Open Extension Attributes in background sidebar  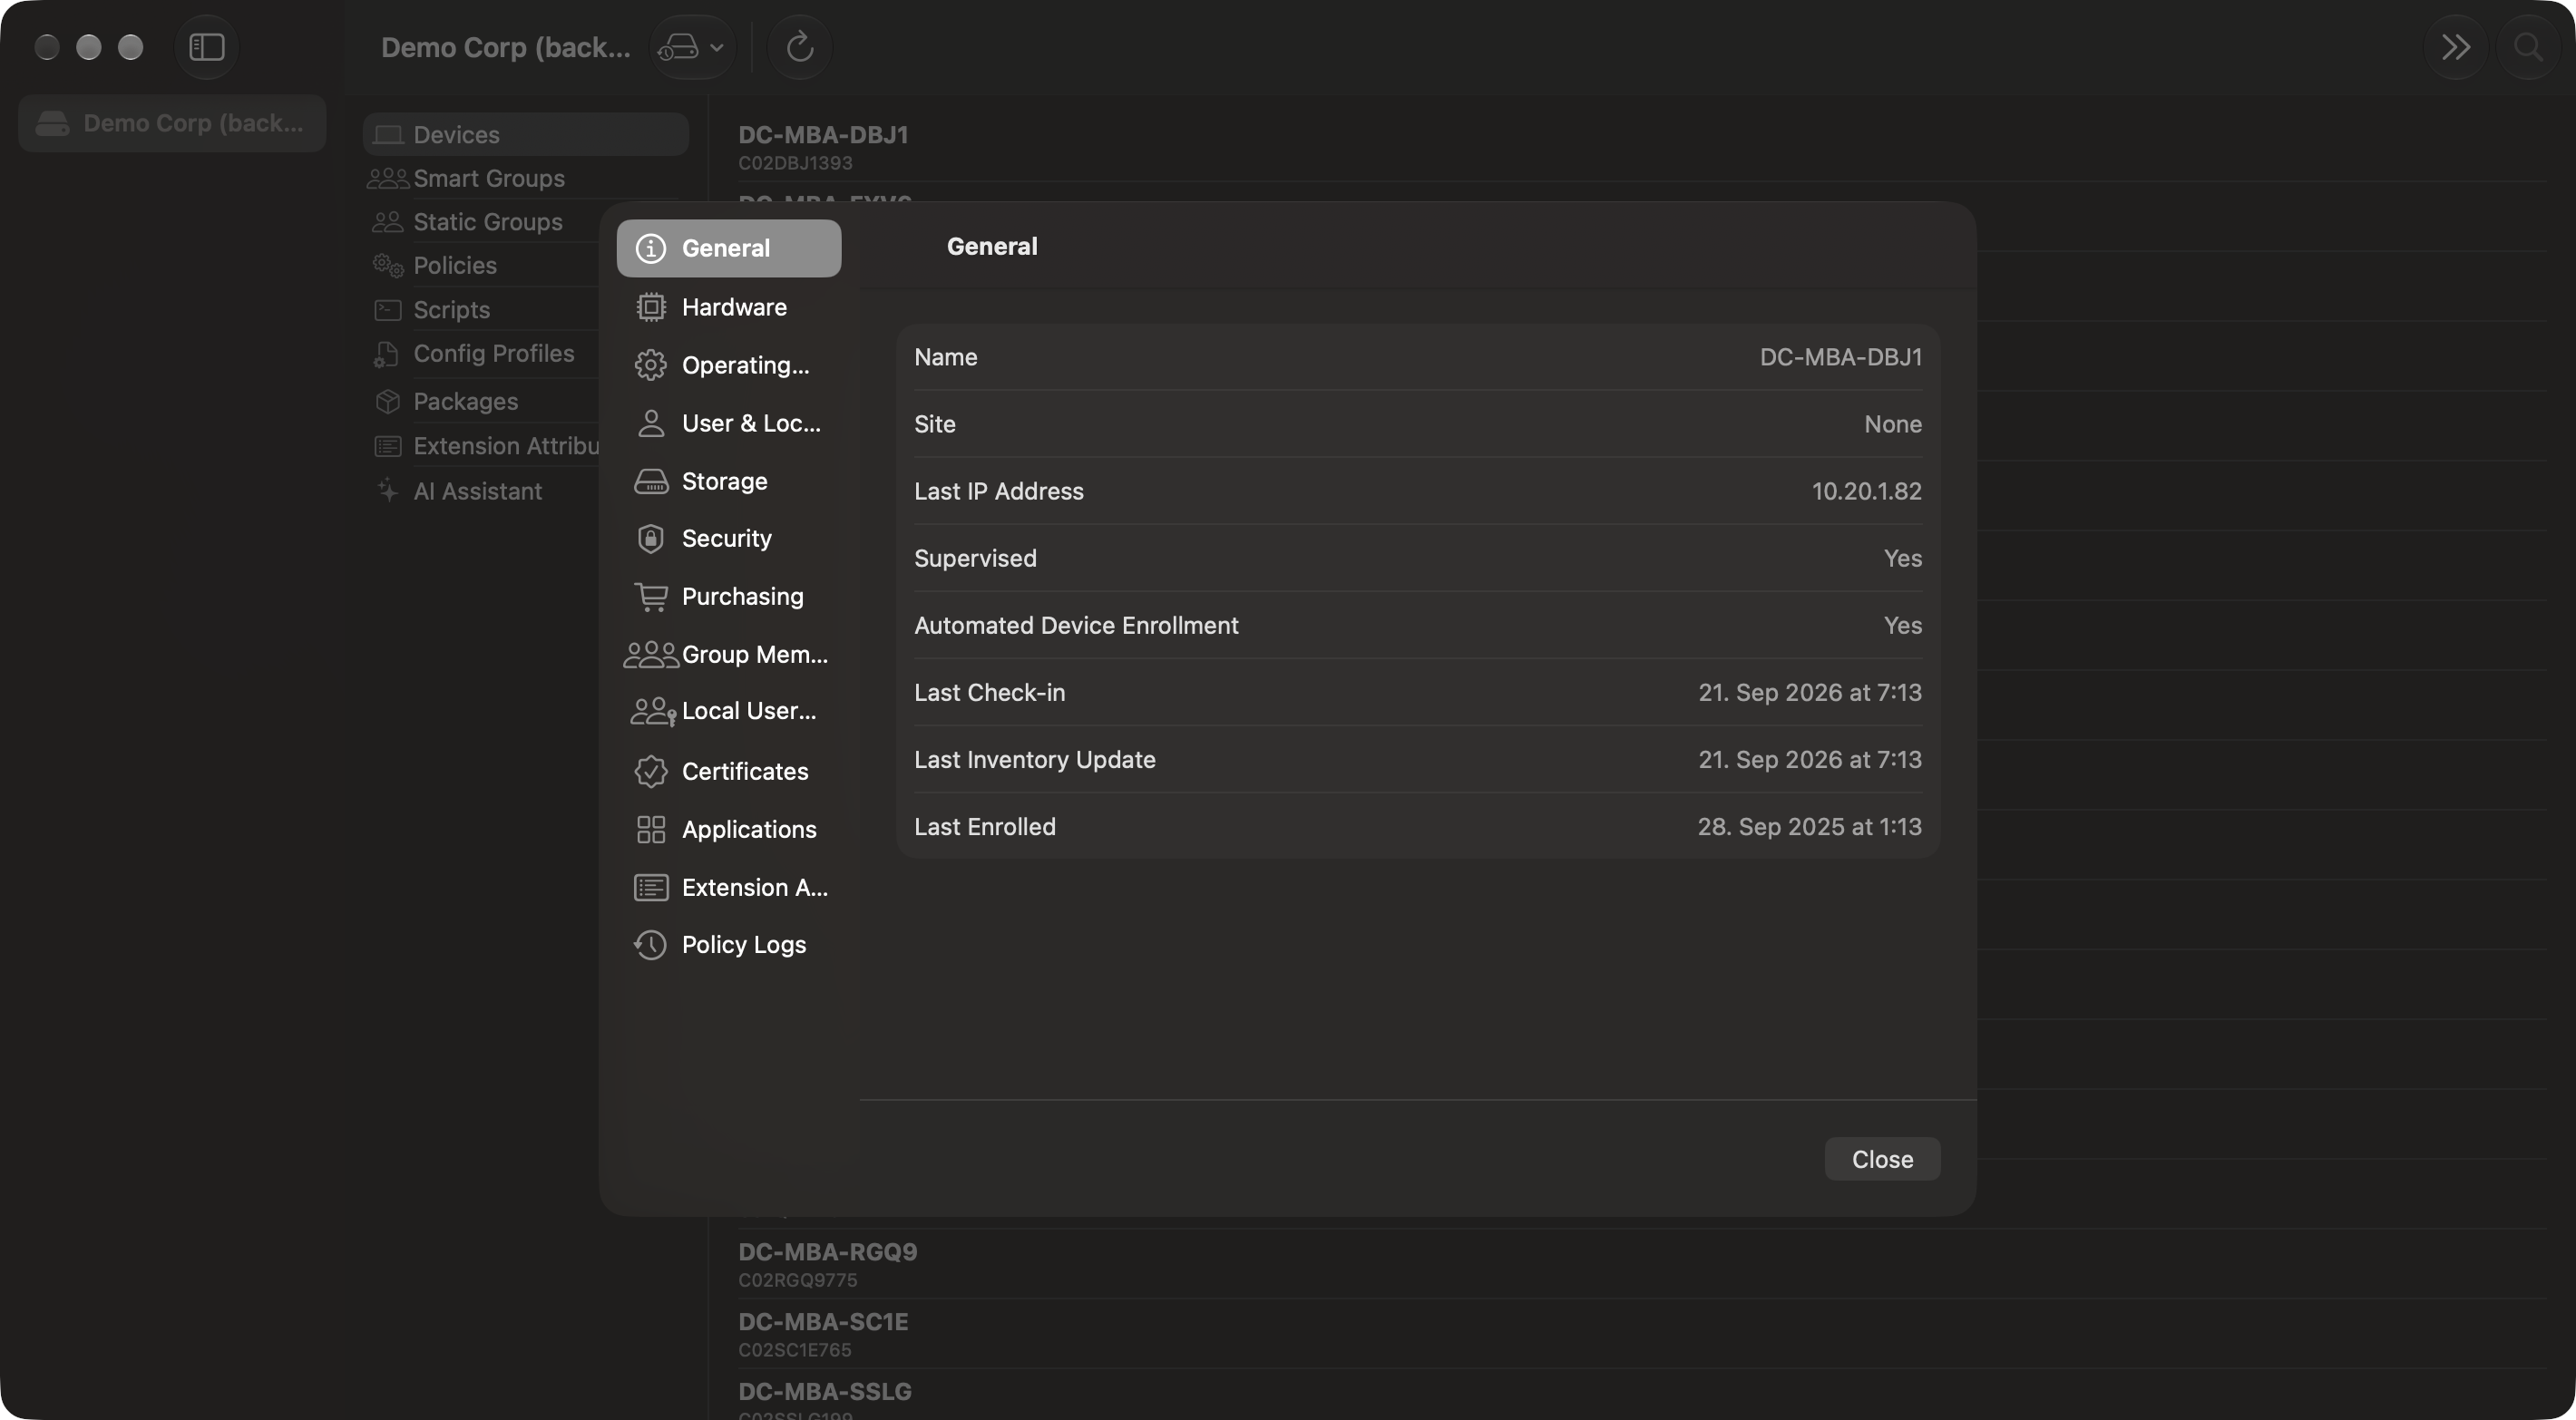click(487, 446)
